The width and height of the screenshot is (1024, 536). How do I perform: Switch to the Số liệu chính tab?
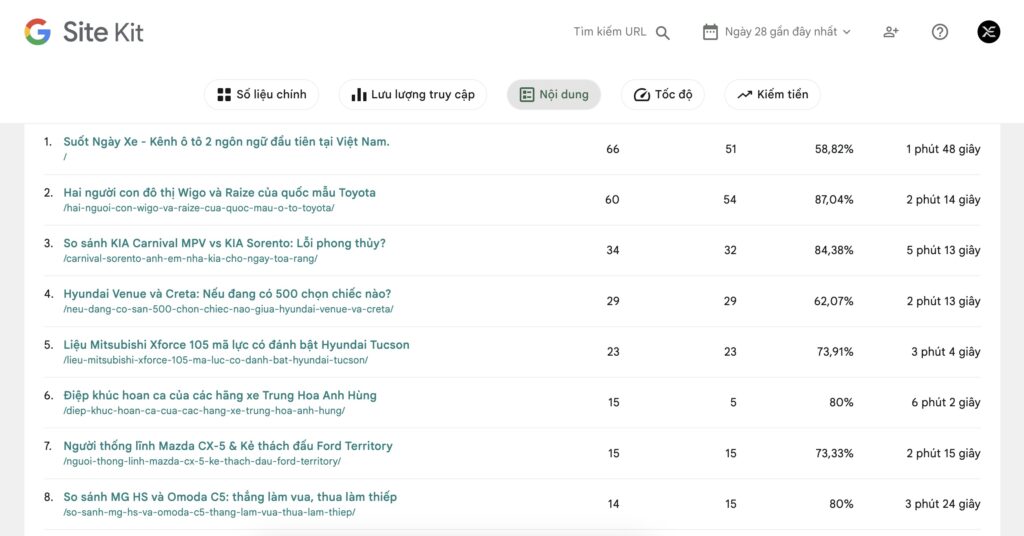[261, 95]
